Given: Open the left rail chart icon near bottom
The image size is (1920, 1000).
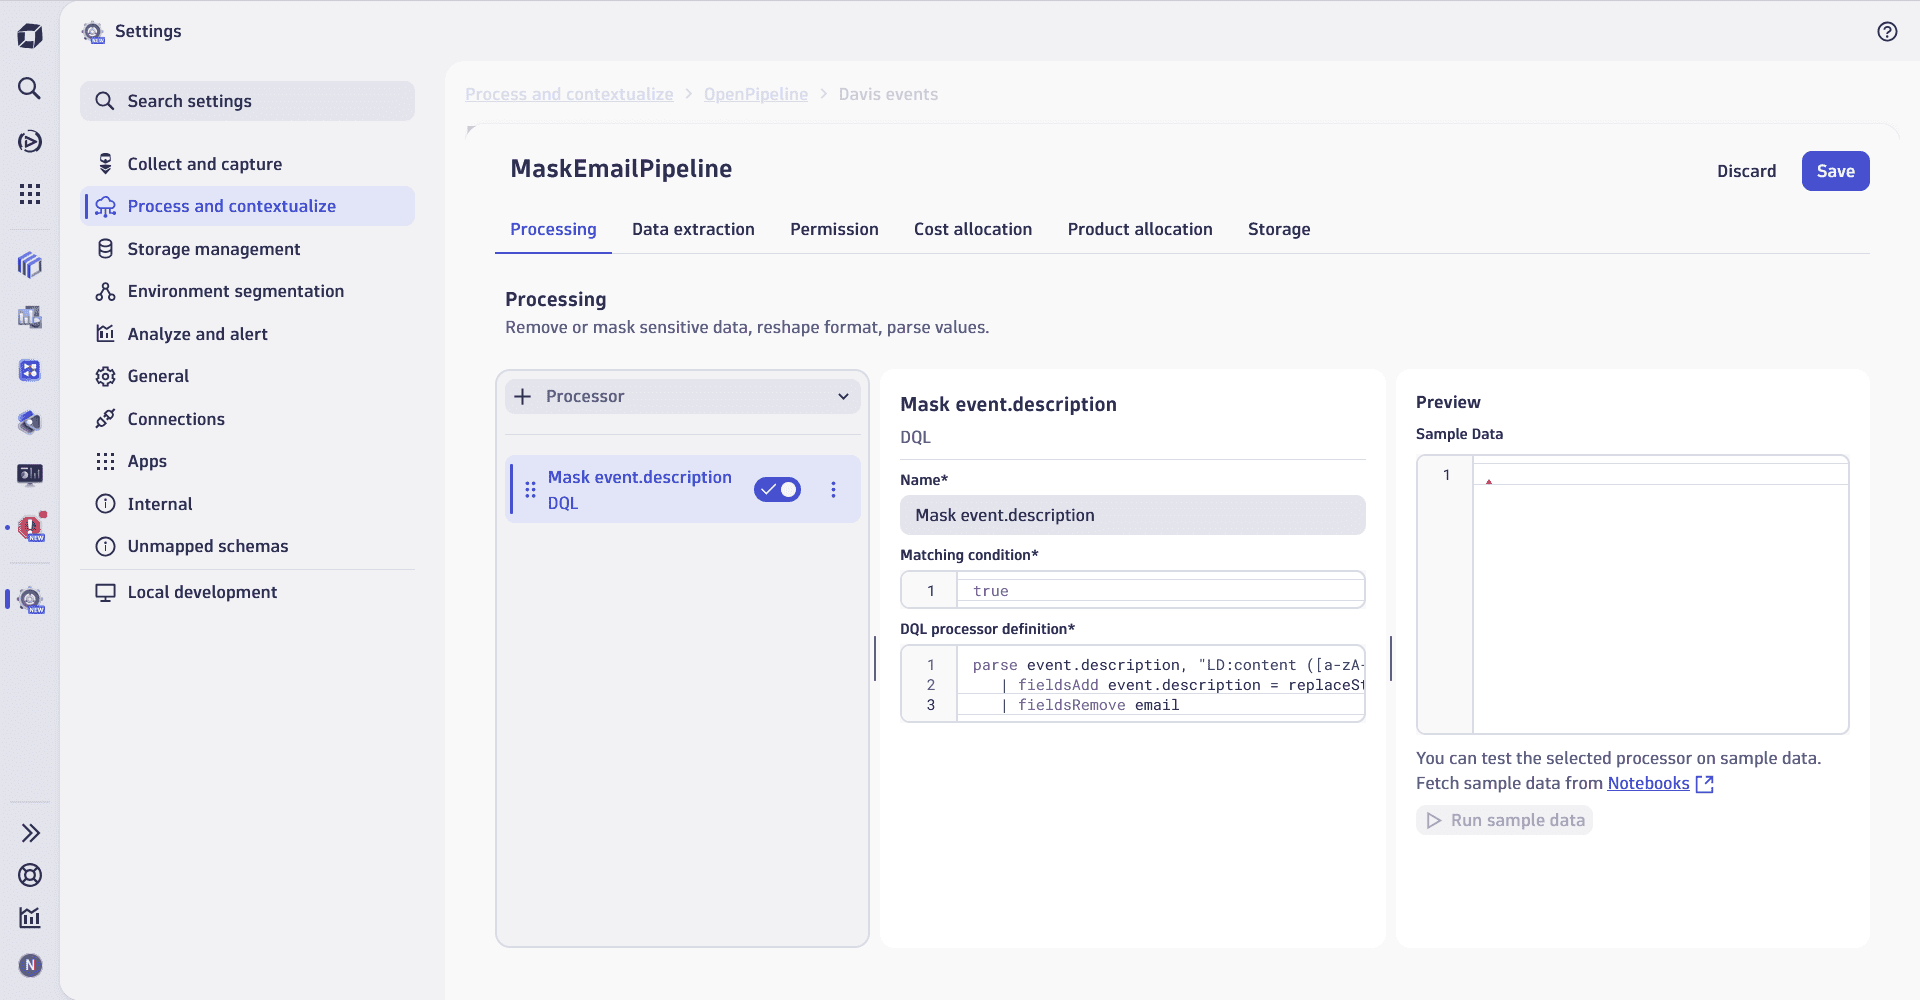Looking at the screenshot, I should click(x=30, y=917).
